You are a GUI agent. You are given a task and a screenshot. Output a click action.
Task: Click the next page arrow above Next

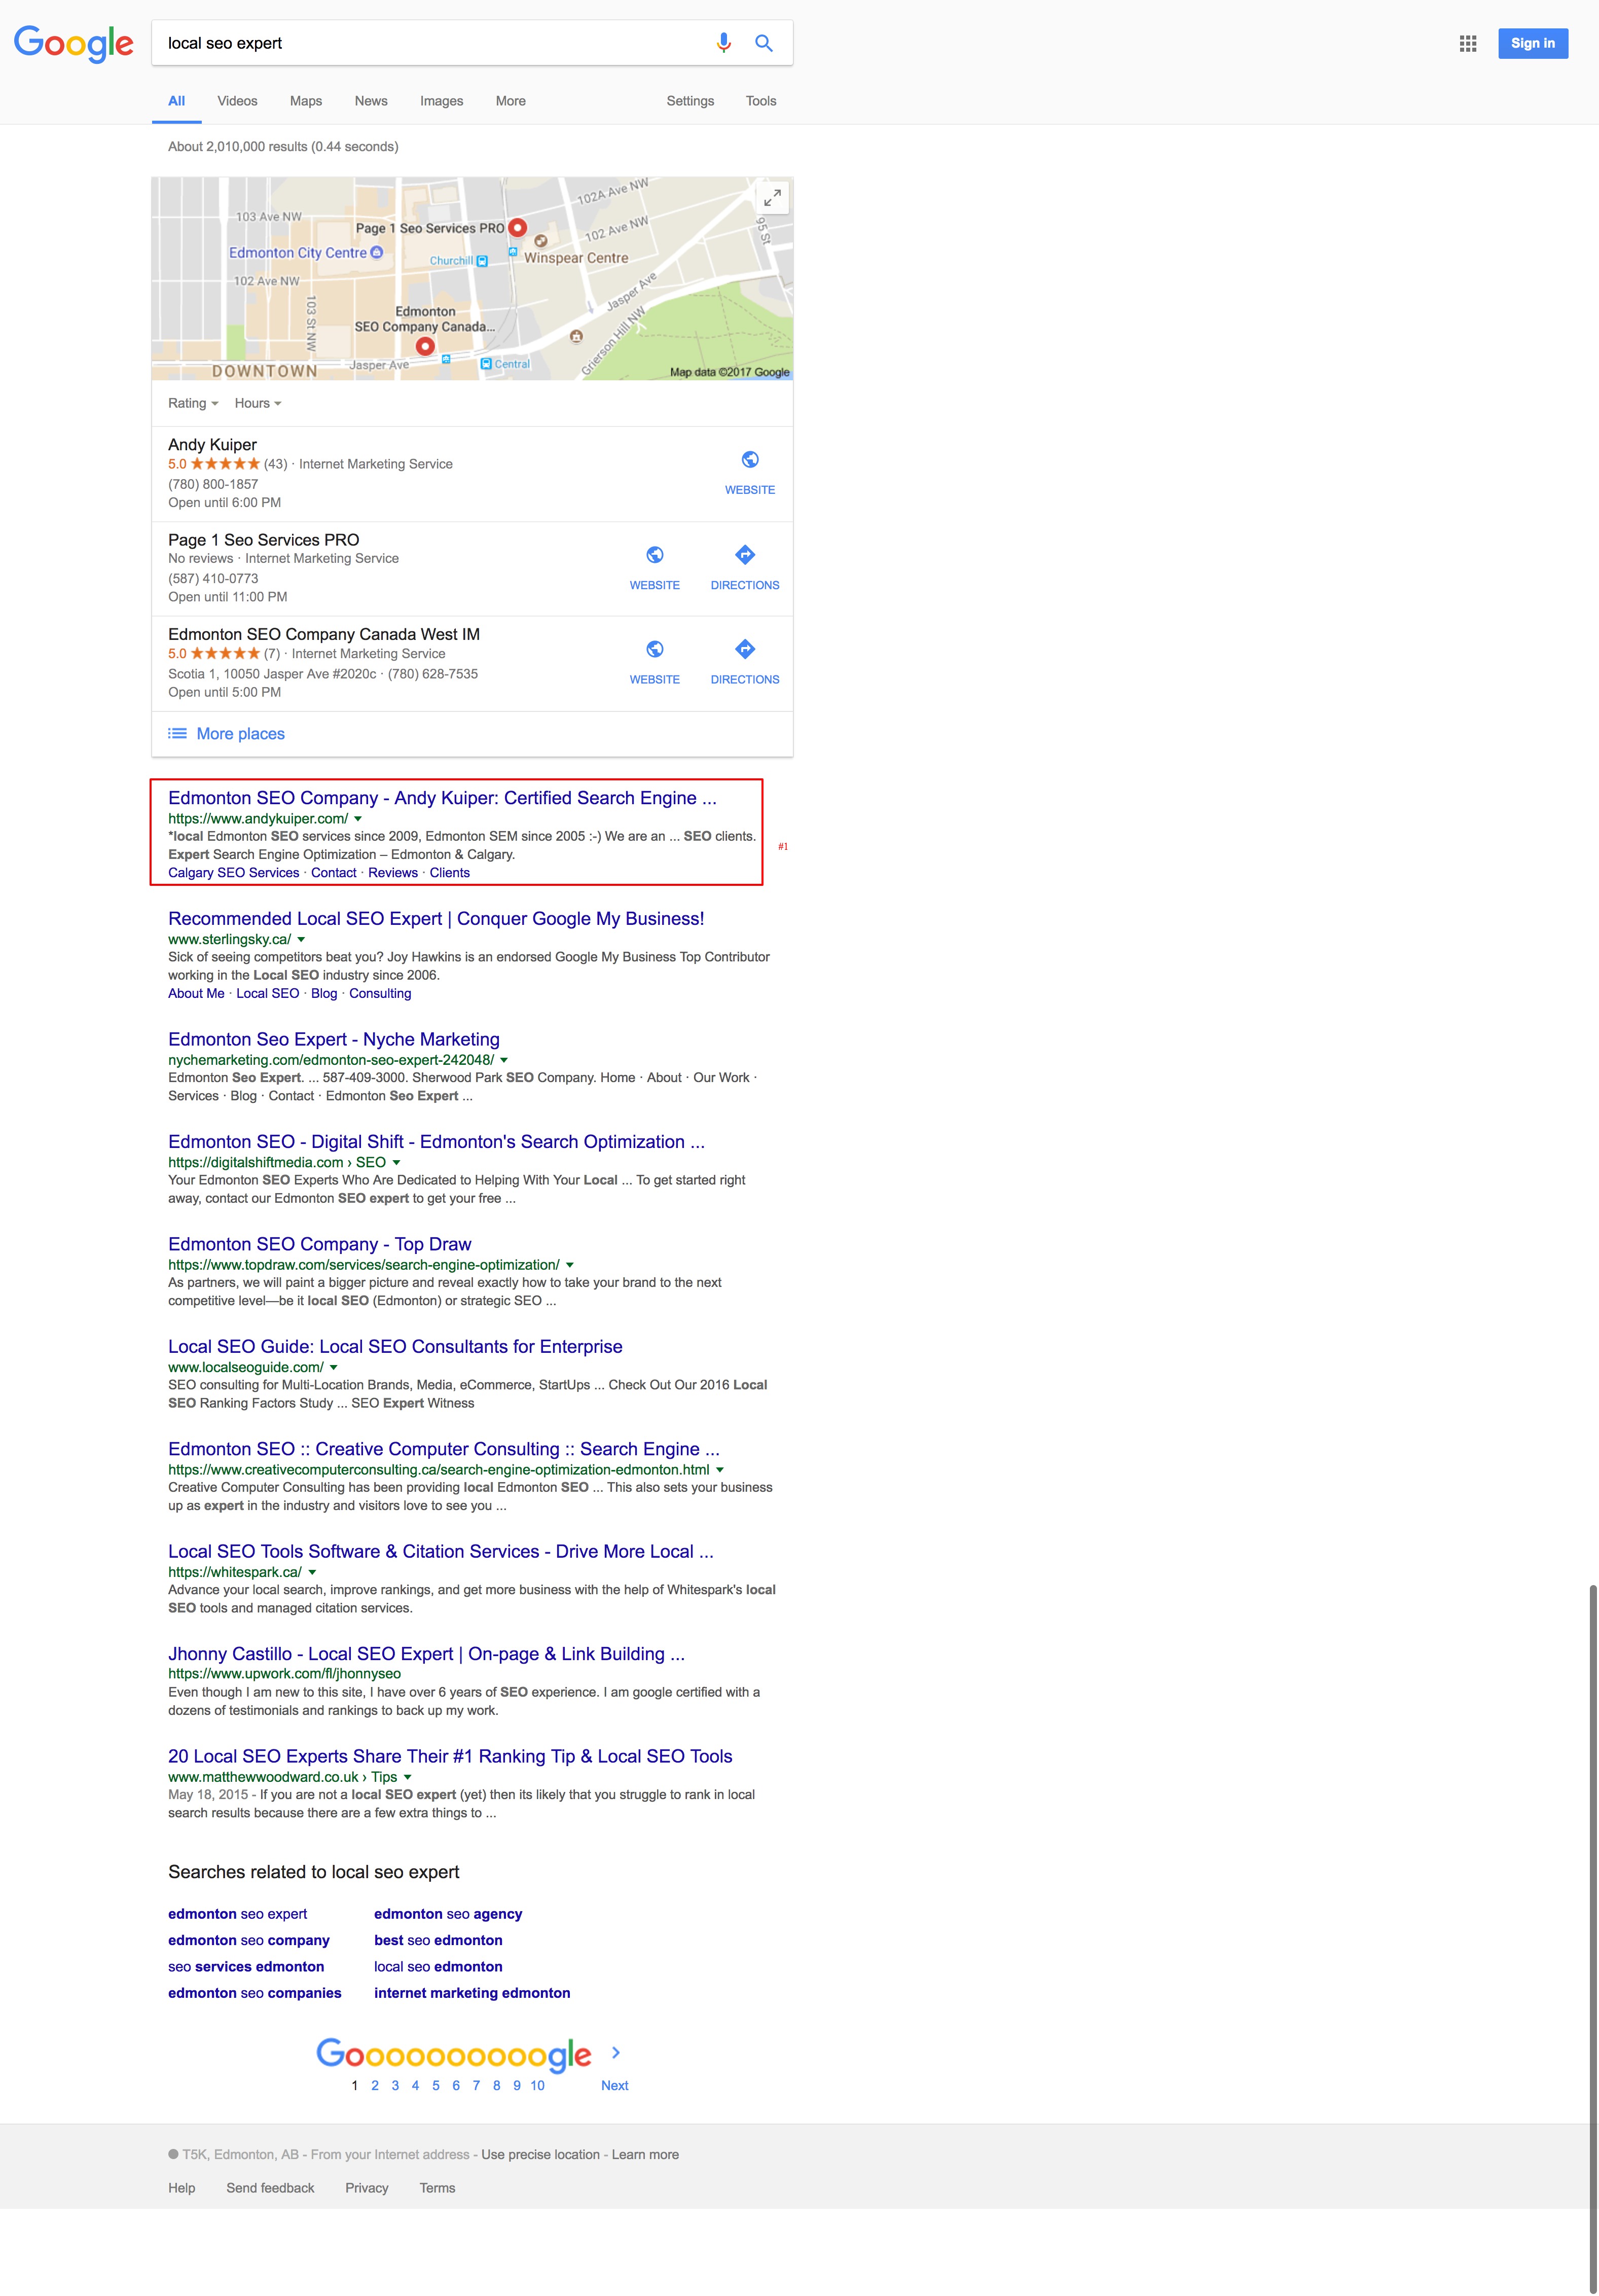[x=616, y=2053]
